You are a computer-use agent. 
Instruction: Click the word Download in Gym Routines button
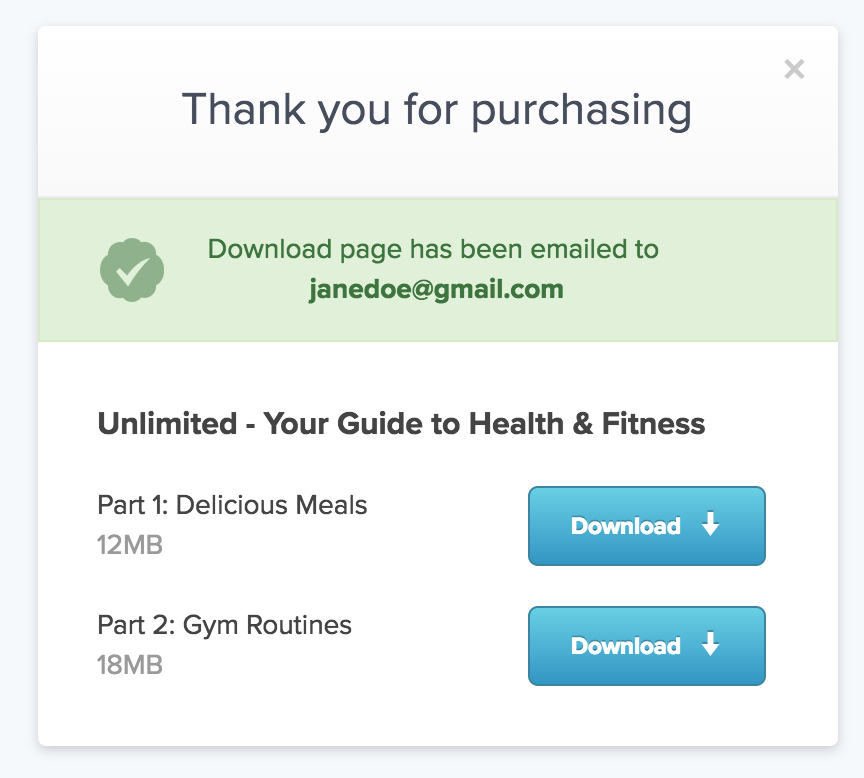pyautogui.click(x=625, y=646)
